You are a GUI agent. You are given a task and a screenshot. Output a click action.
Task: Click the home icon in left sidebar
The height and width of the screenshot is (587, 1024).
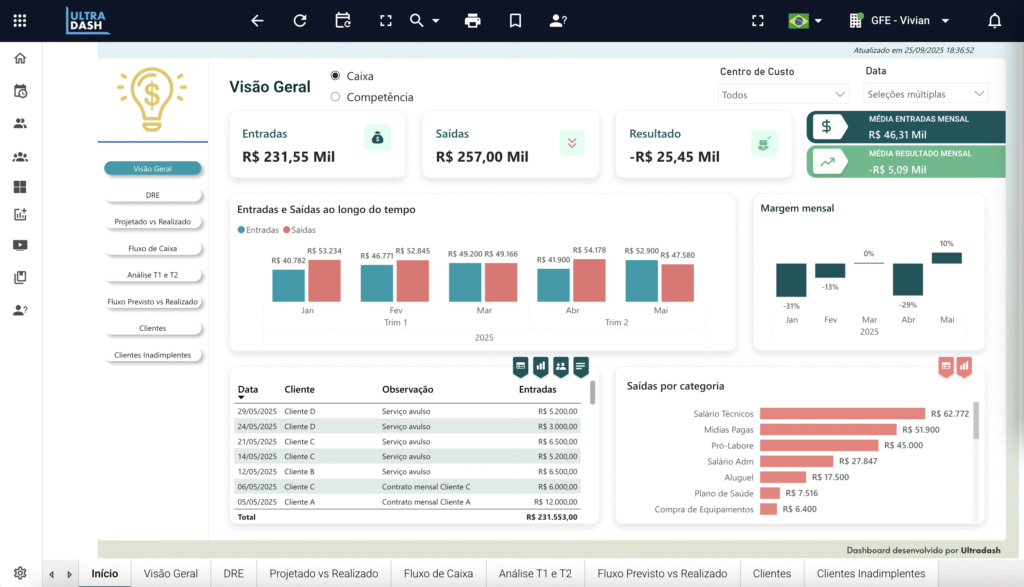coord(20,58)
